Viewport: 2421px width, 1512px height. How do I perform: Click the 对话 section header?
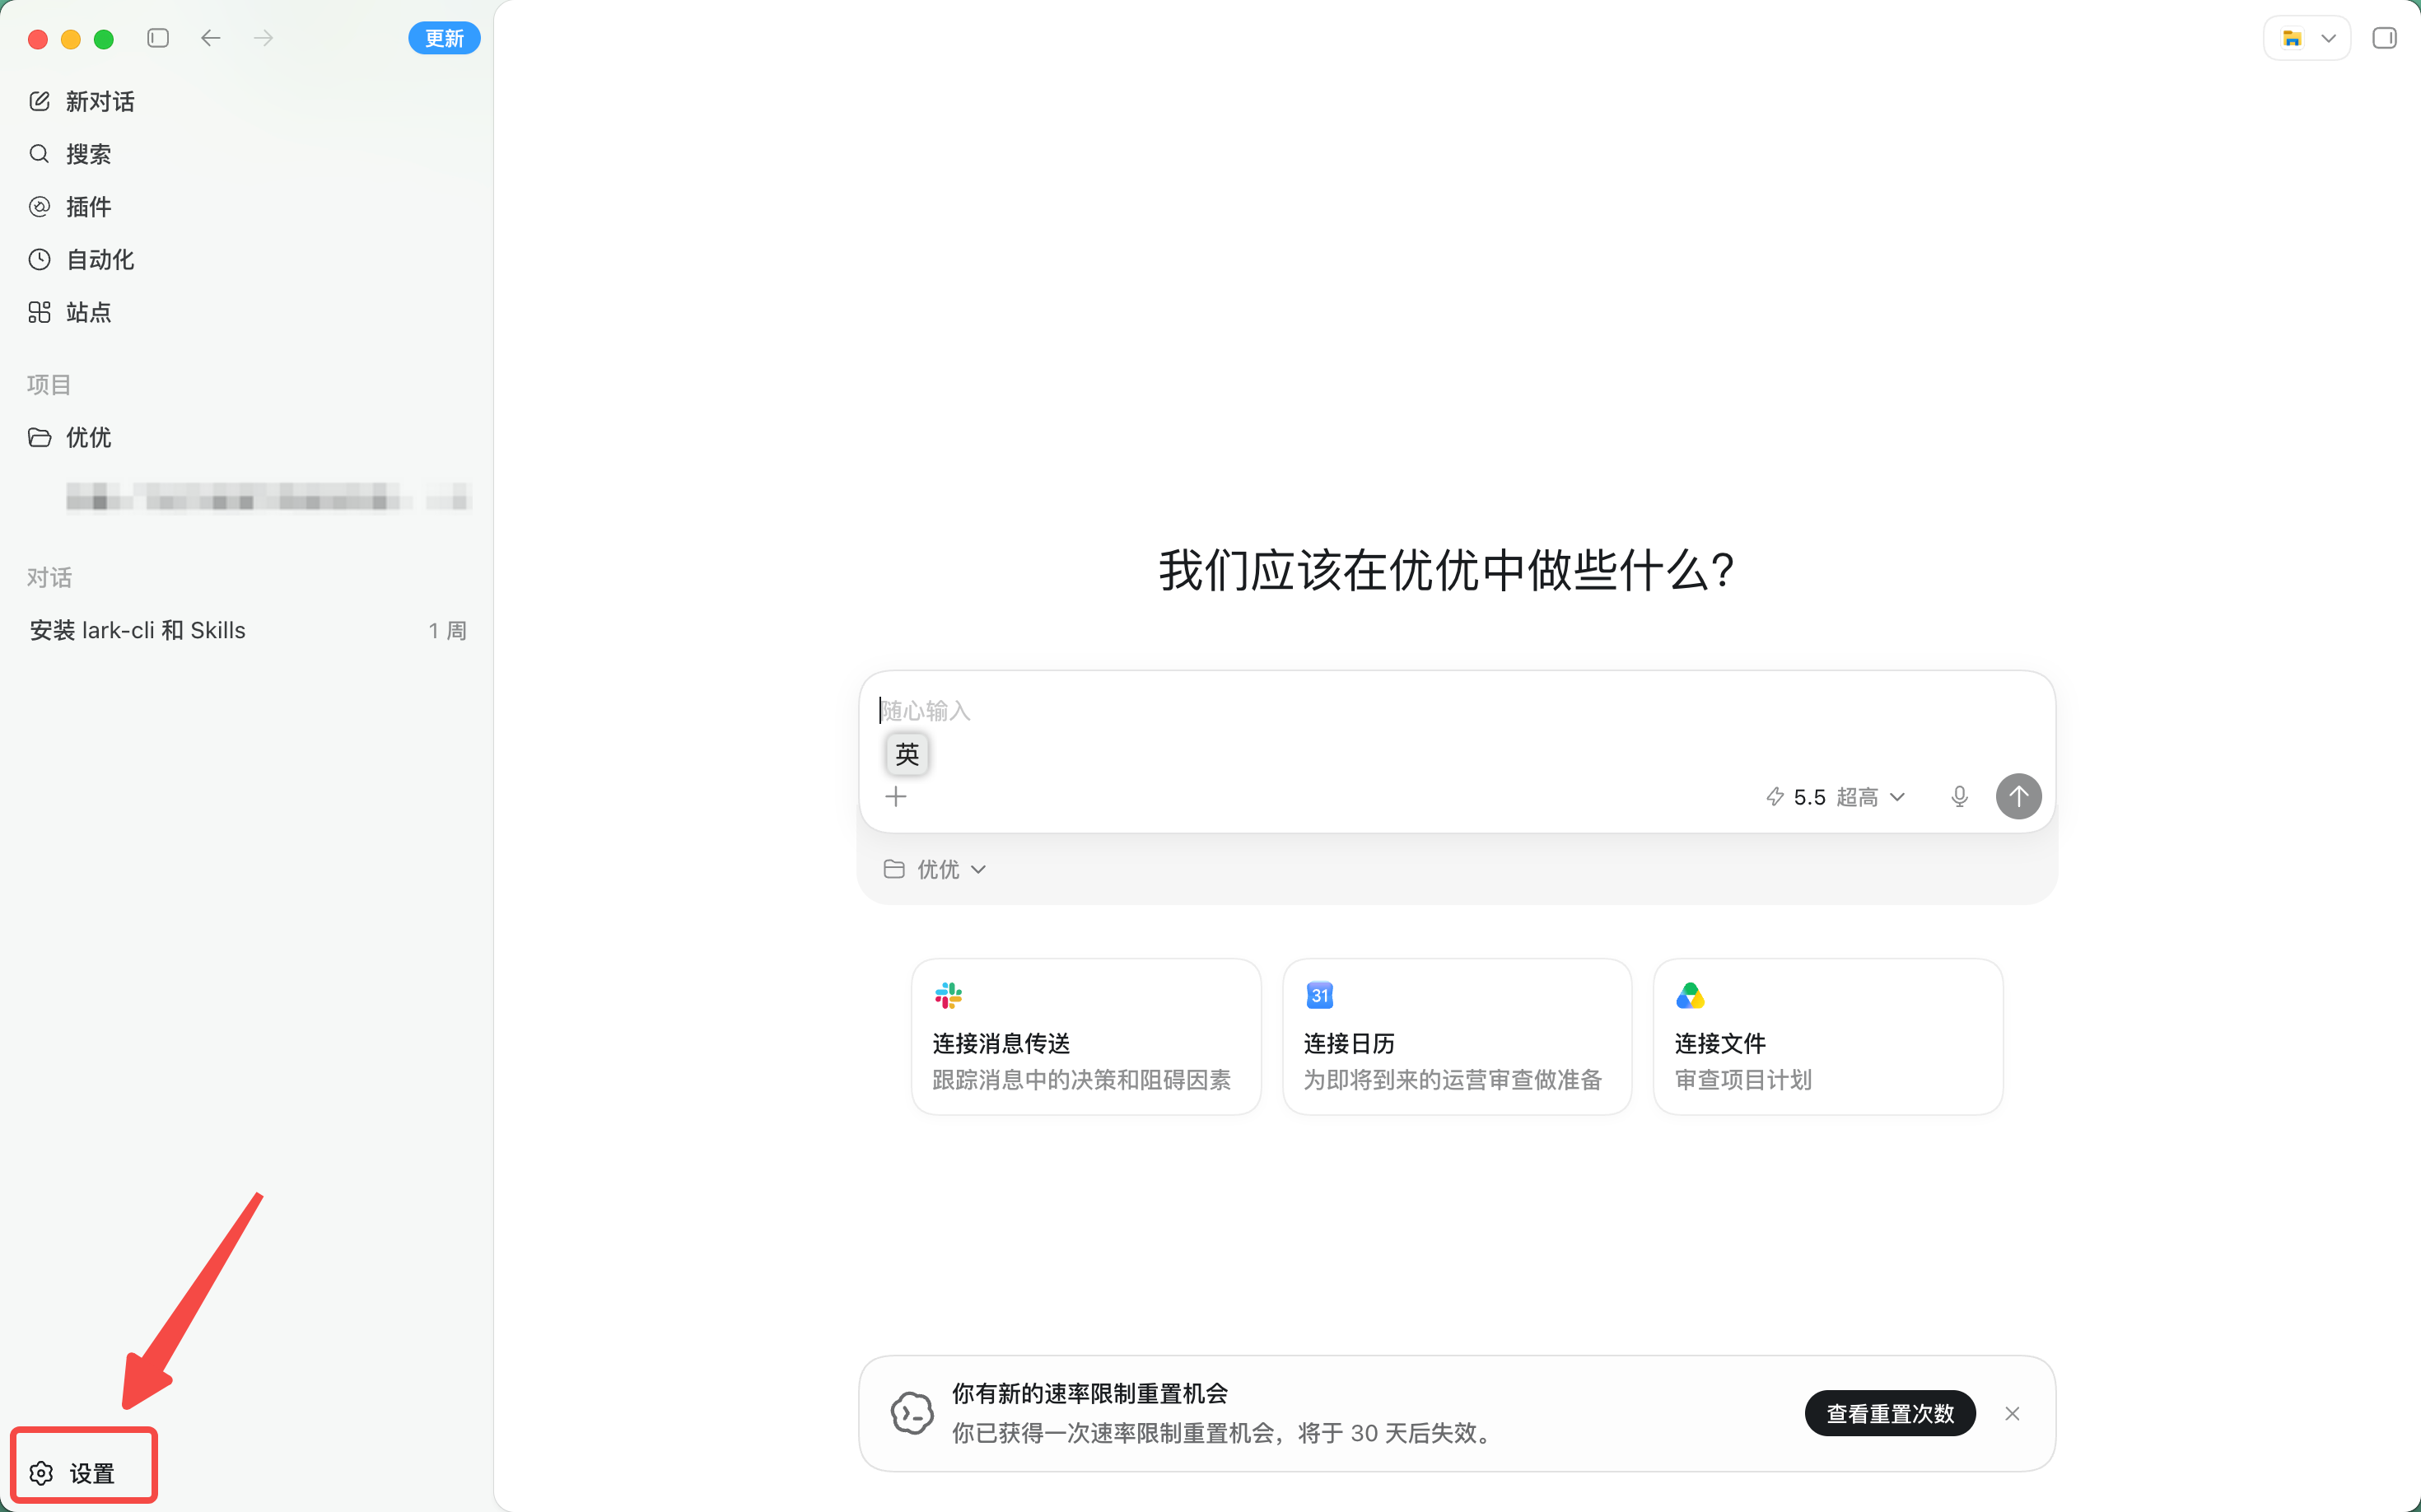point(49,577)
